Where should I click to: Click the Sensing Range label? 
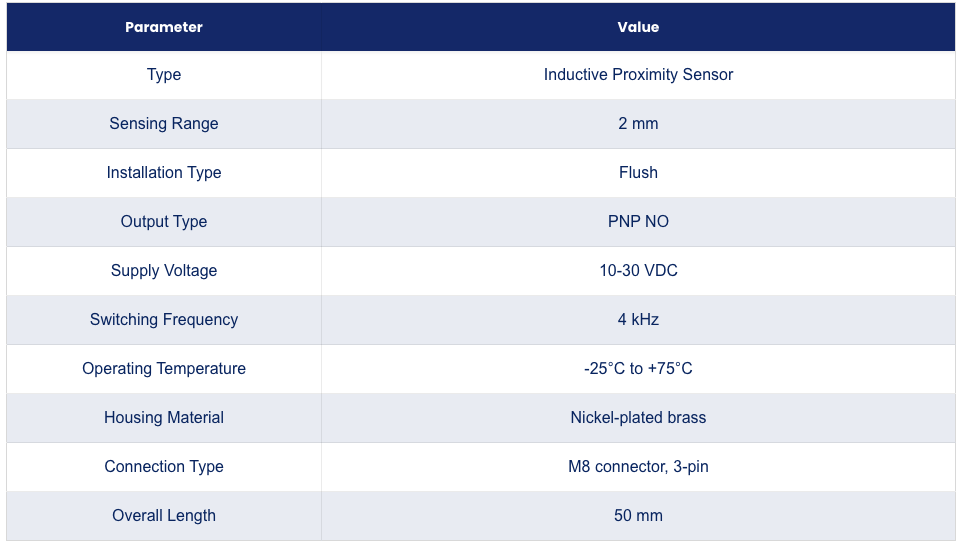[164, 124]
